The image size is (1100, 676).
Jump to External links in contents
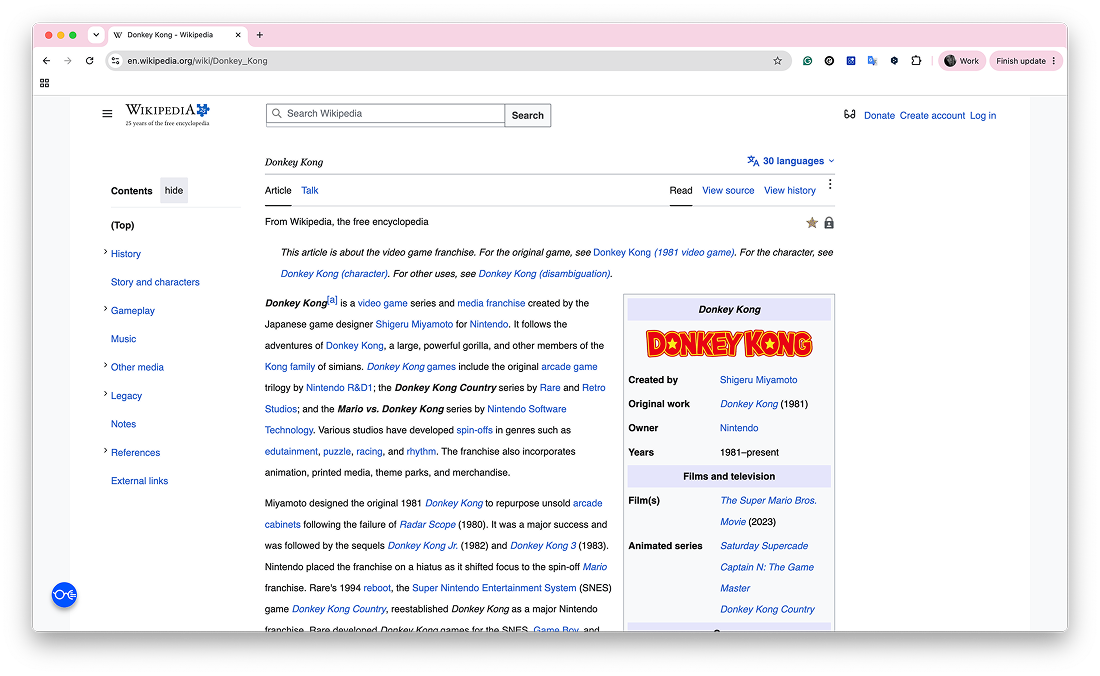pos(140,481)
